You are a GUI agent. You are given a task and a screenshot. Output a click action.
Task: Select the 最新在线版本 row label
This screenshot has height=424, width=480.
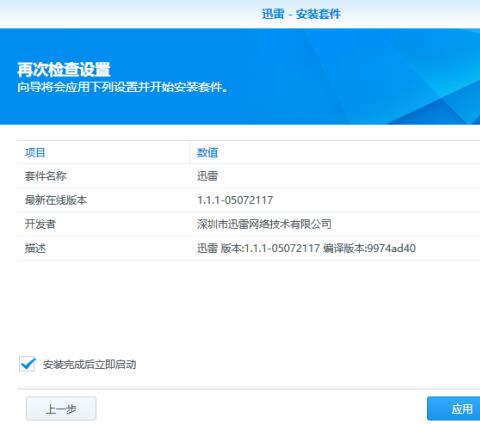pos(56,200)
